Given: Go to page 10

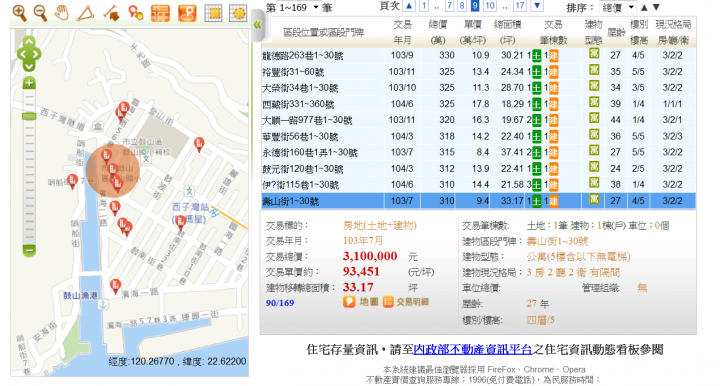Looking at the screenshot, I should pos(490,6).
